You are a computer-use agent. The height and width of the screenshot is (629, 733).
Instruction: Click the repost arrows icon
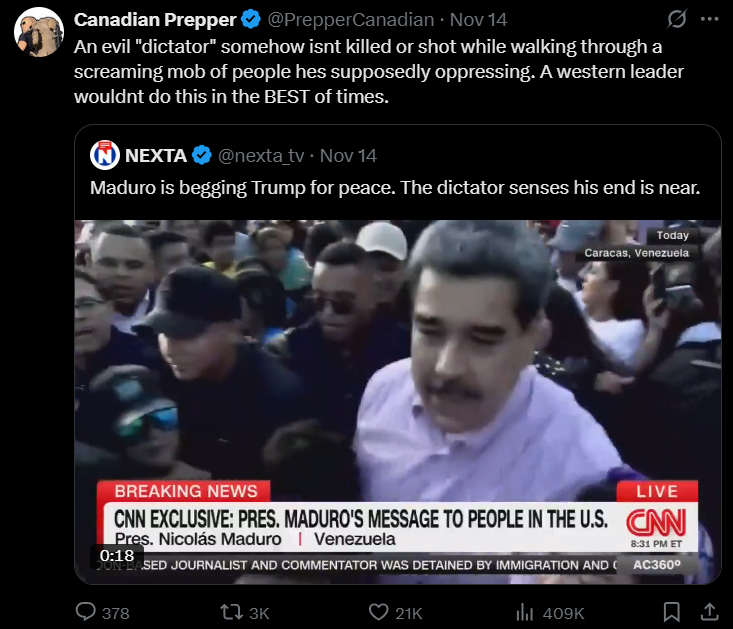point(231,612)
